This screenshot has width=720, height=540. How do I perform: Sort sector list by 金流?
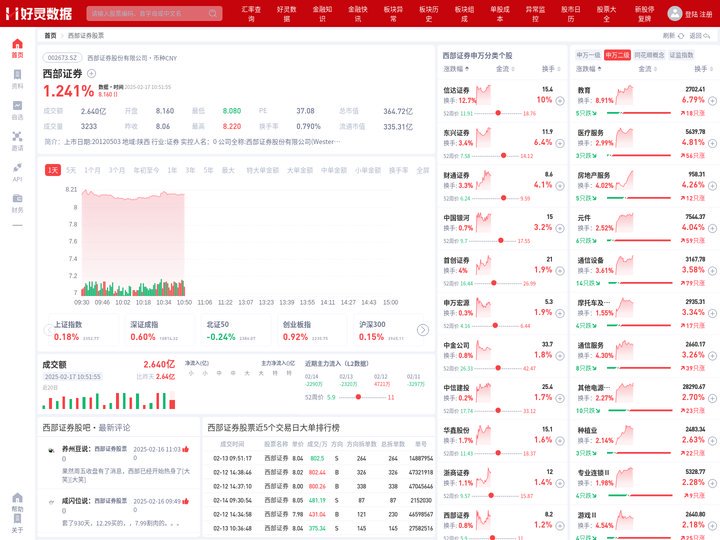(x=647, y=69)
